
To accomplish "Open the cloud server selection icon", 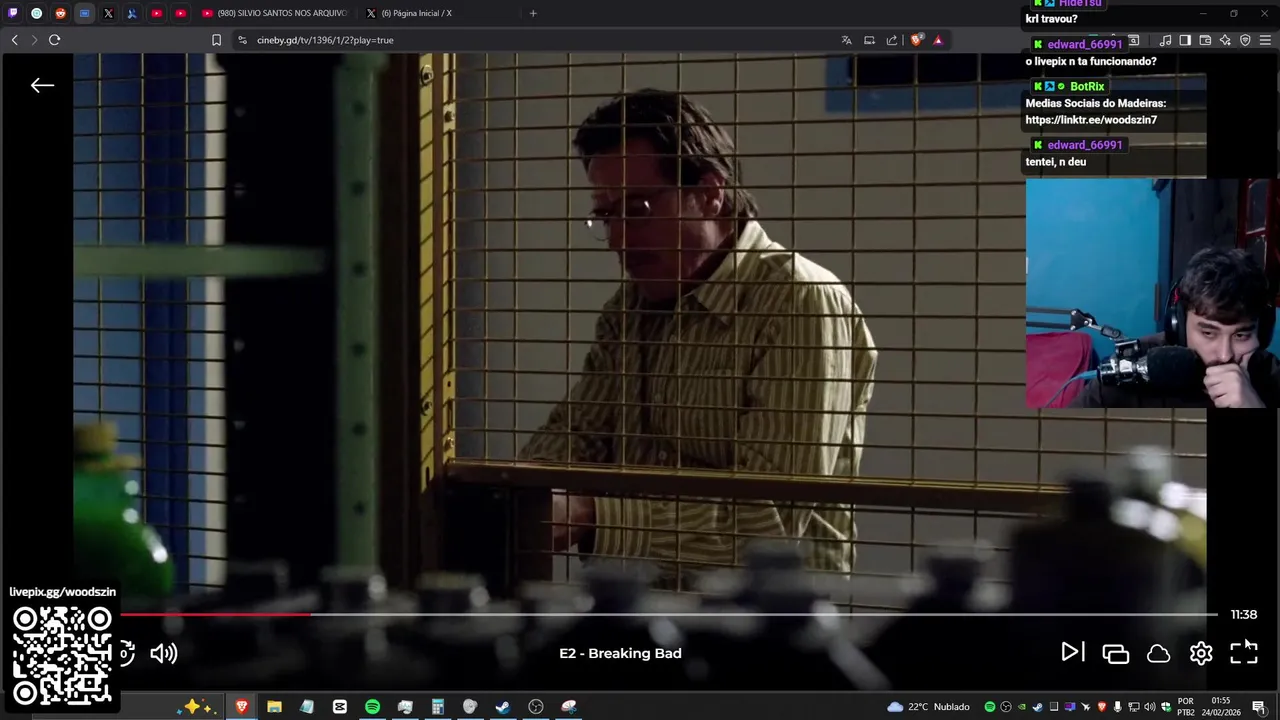I will click(x=1158, y=654).
